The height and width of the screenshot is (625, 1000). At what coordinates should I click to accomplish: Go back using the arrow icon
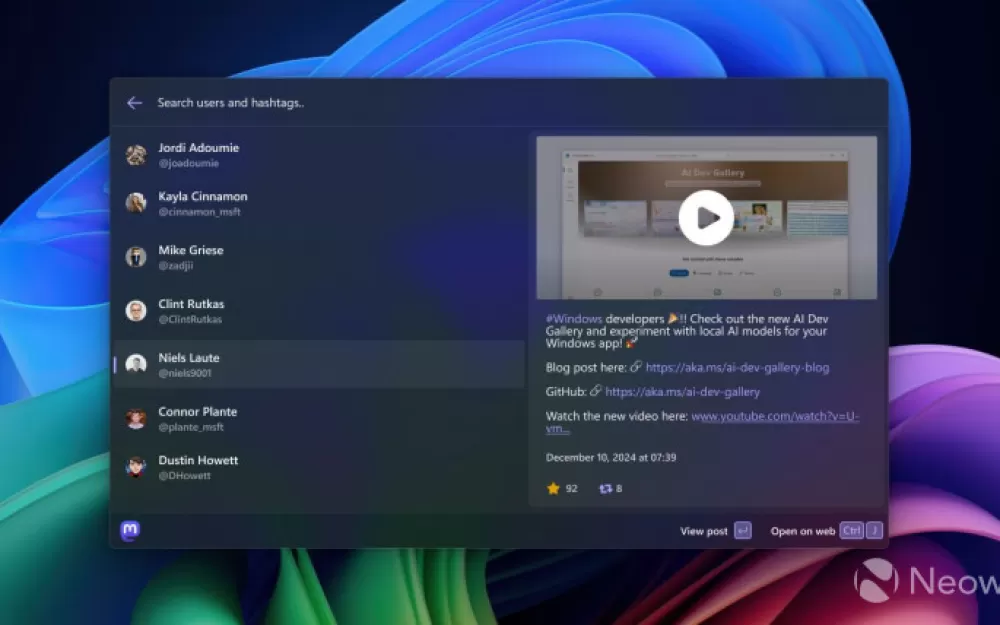point(134,103)
